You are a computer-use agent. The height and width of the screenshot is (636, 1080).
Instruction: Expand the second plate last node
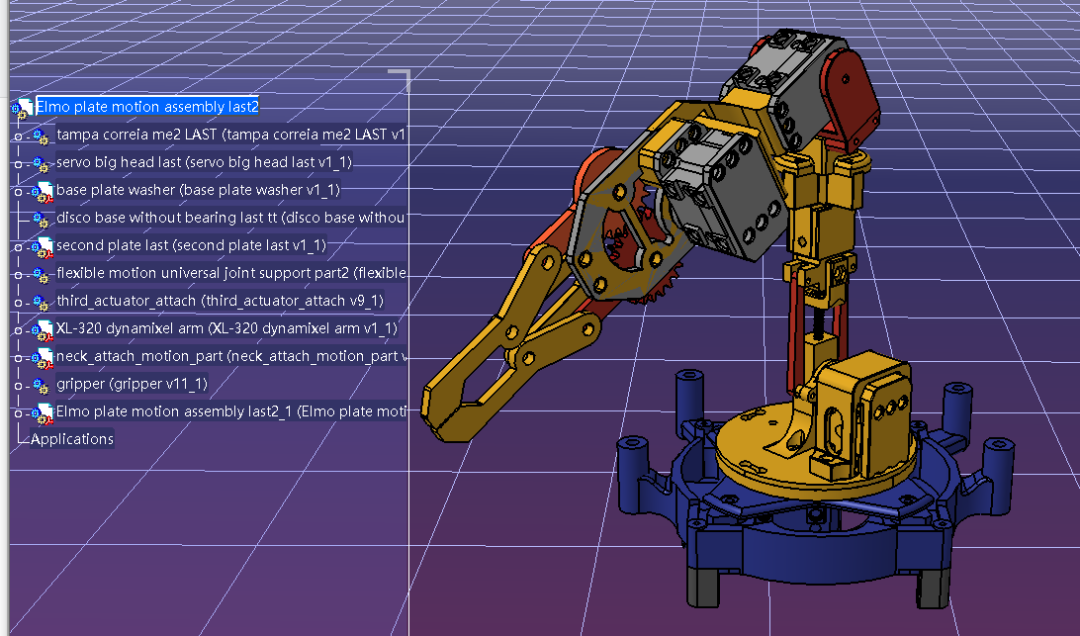(19, 247)
